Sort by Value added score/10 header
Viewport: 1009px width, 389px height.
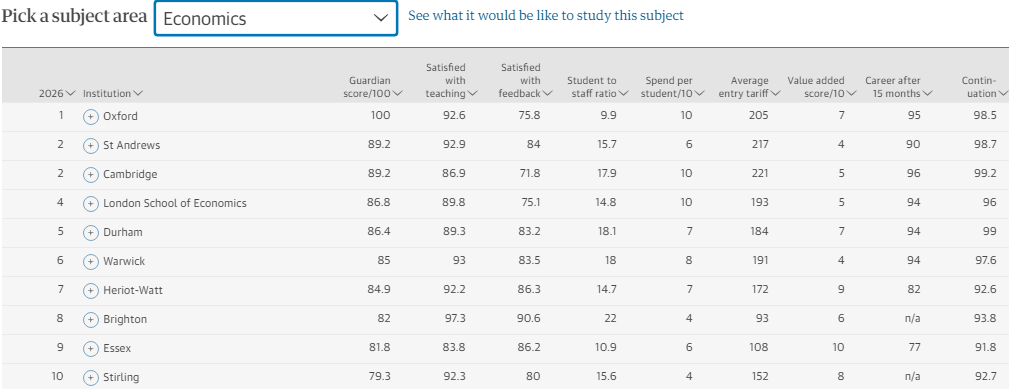tap(822, 87)
